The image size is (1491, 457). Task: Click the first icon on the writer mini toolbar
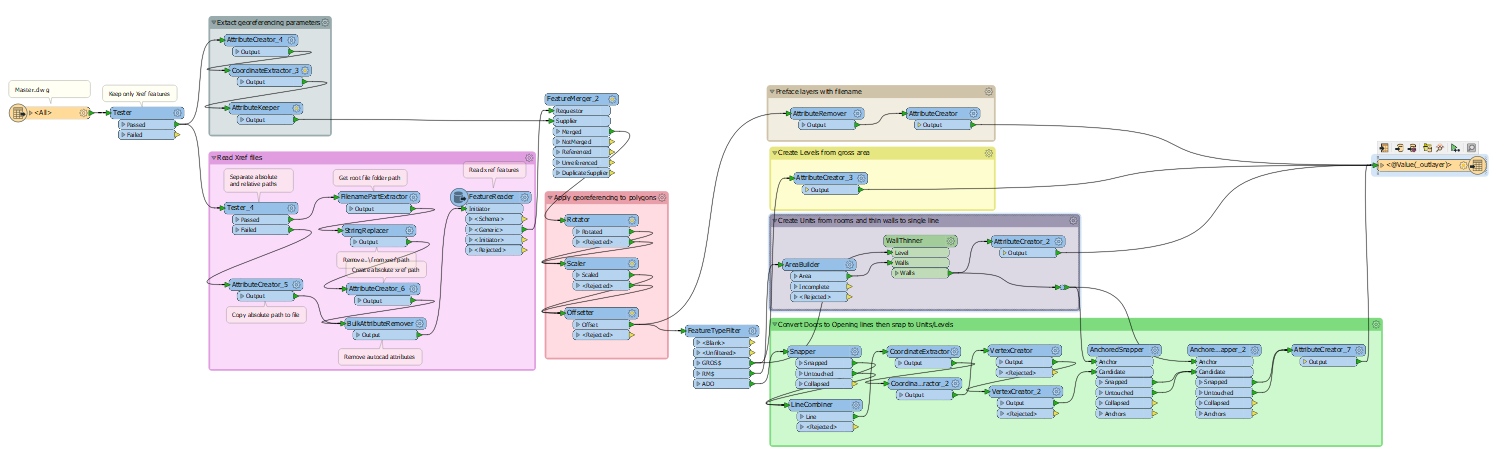pyautogui.click(x=1384, y=146)
